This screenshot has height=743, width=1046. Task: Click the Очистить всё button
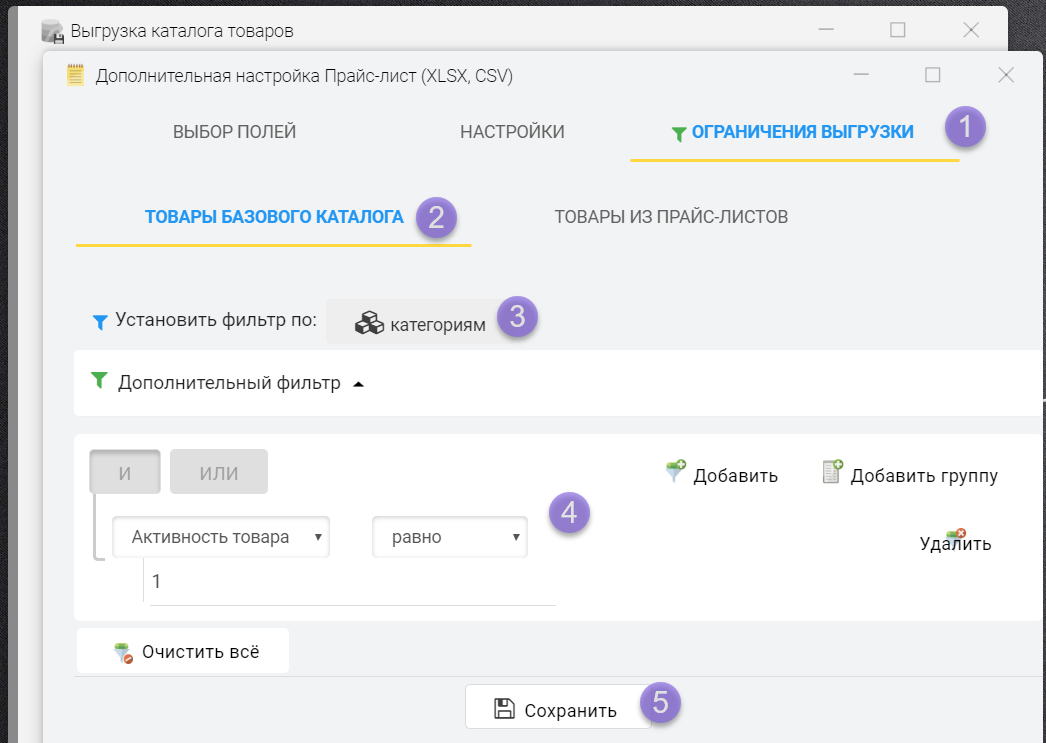pos(183,652)
